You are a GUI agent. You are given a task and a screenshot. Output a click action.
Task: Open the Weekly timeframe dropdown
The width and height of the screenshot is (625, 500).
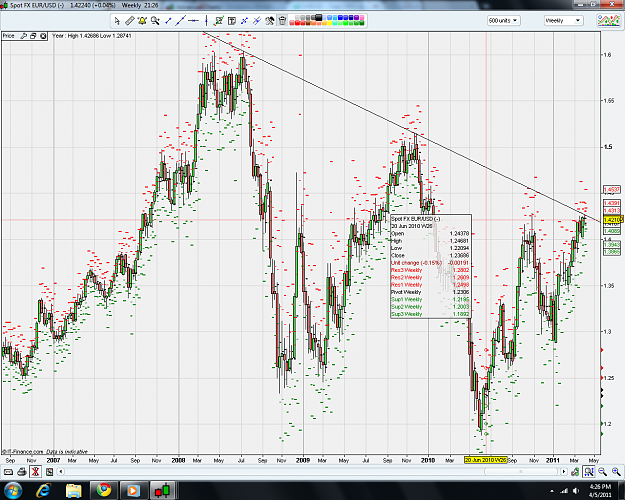click(x=564, y=20)
